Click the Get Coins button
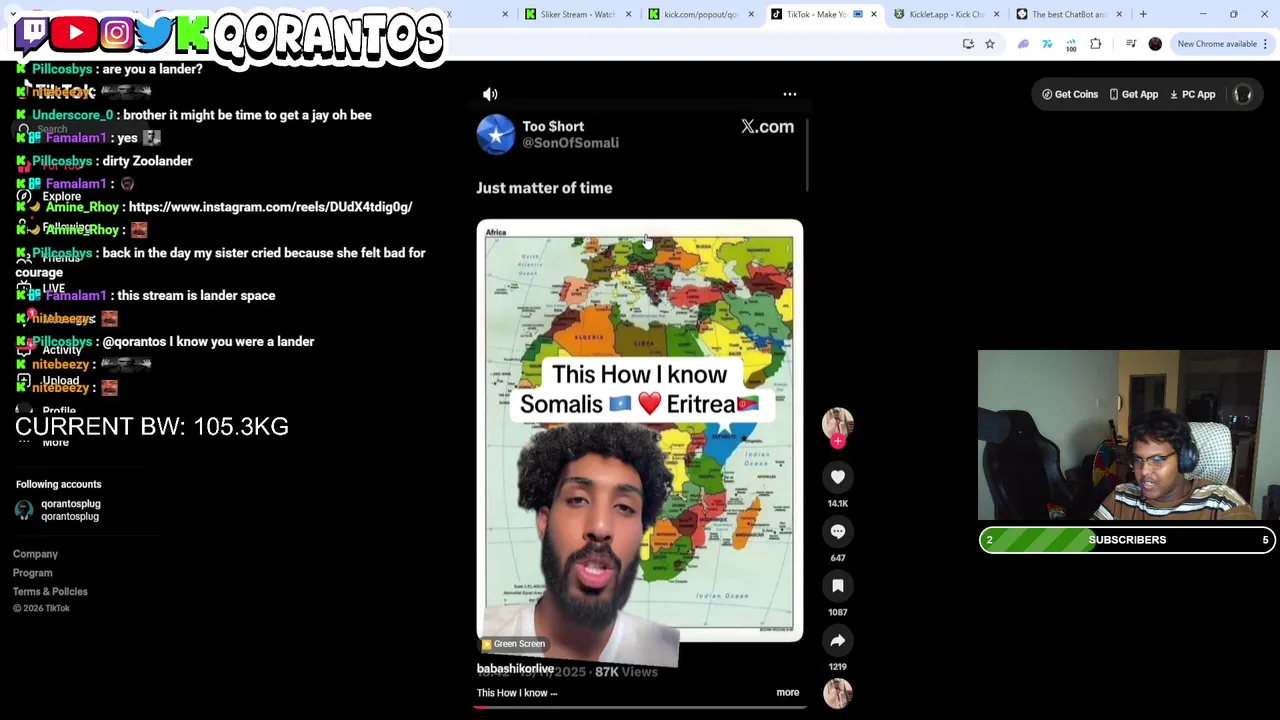Image resolution: width=1280 pixels, height=720 pixels. [x=1070, y=94]
